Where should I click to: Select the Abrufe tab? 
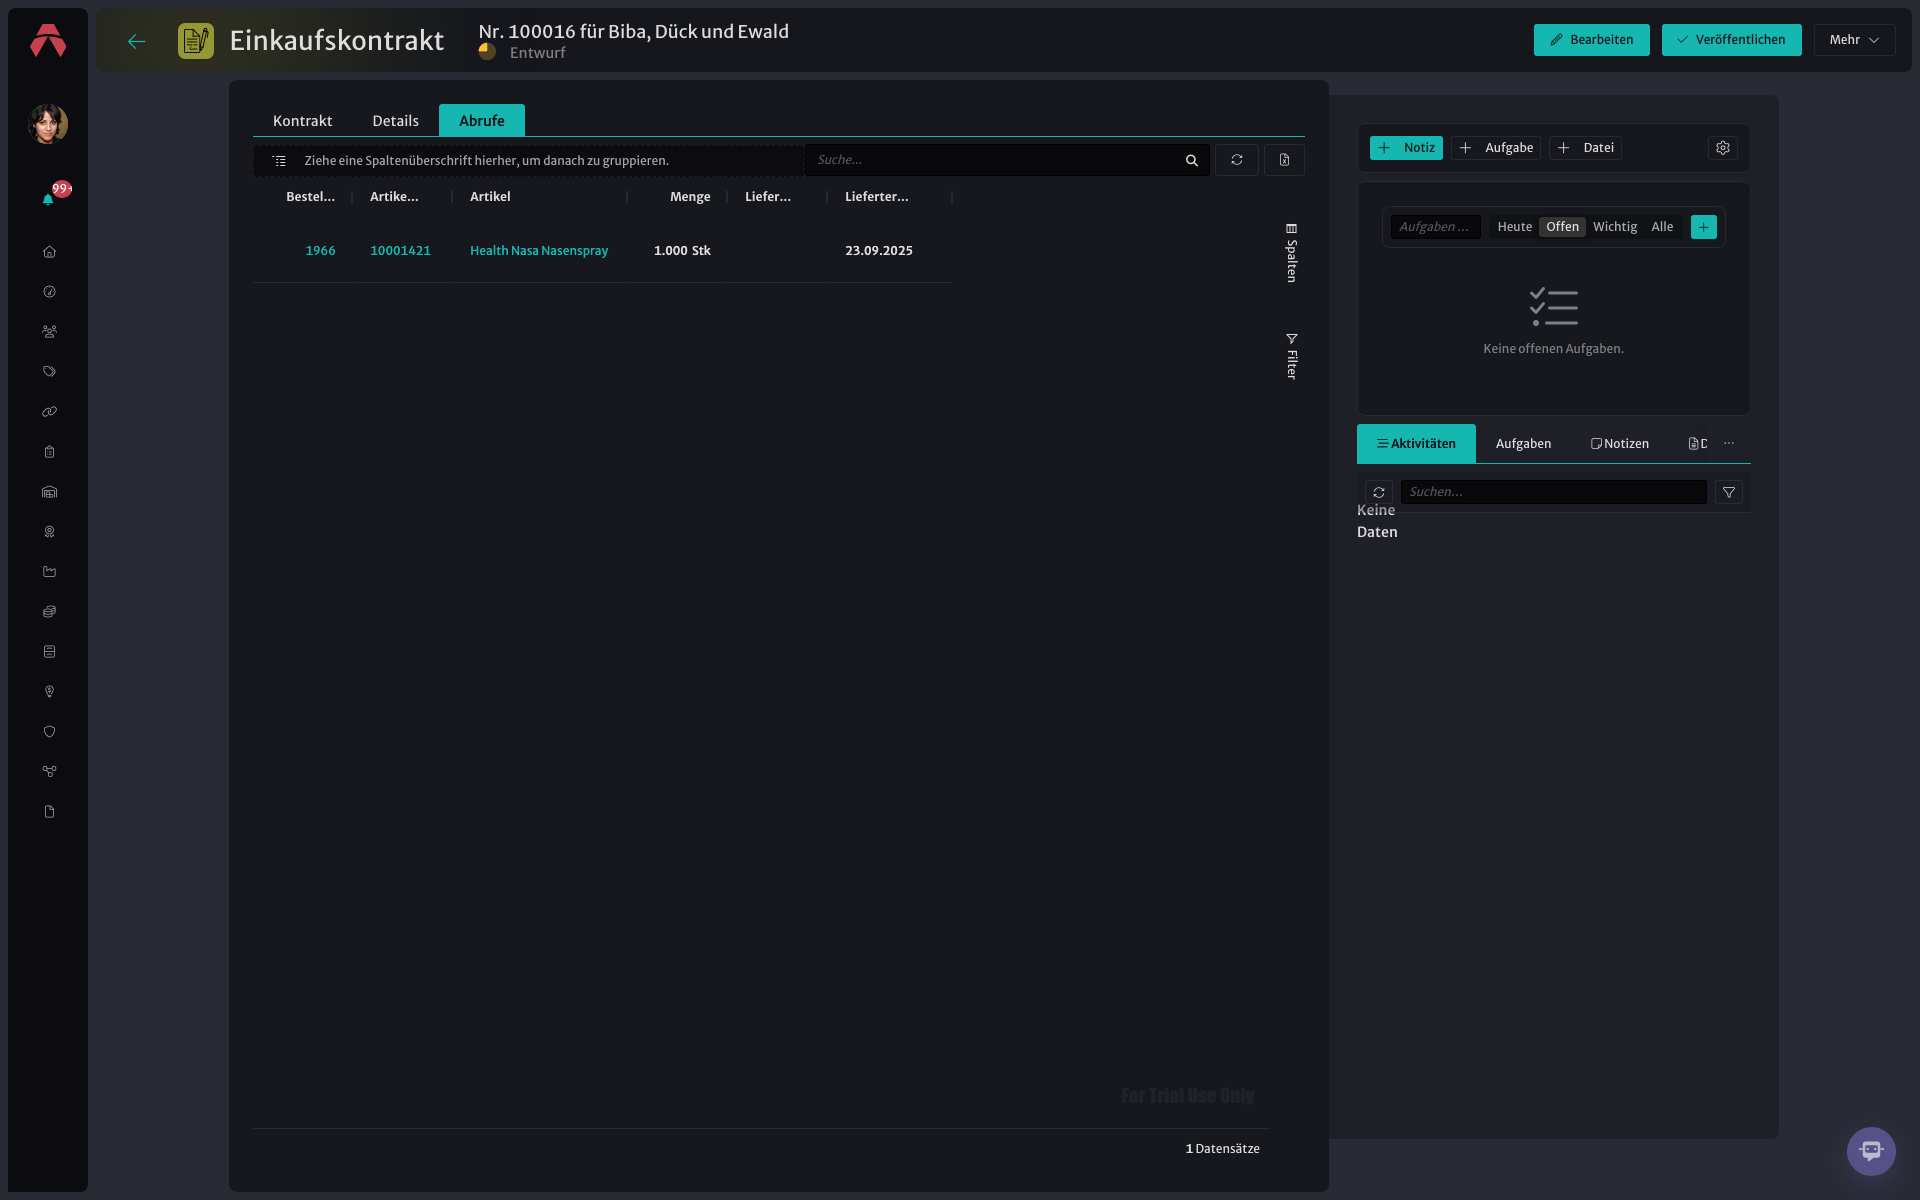[482, 120]
